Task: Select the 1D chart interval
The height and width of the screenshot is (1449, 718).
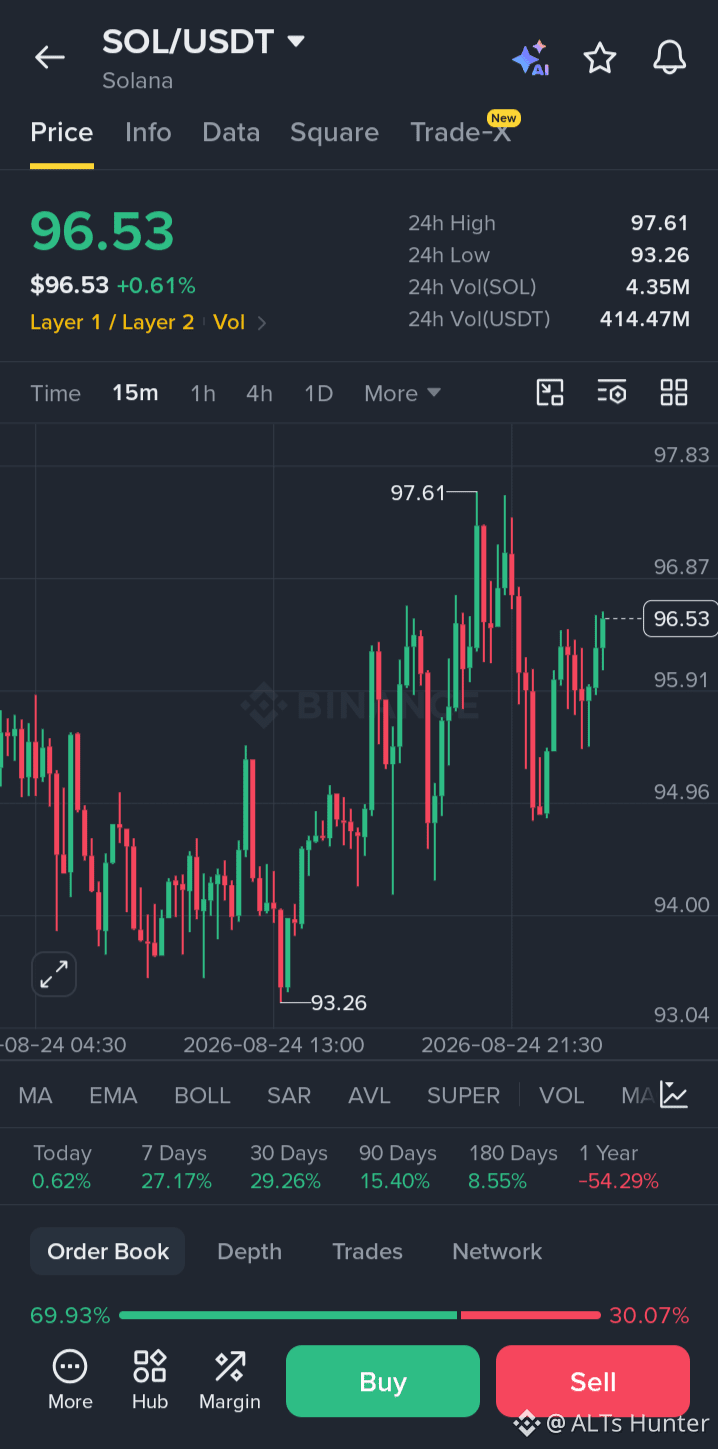Action: [x=318, y=393]
